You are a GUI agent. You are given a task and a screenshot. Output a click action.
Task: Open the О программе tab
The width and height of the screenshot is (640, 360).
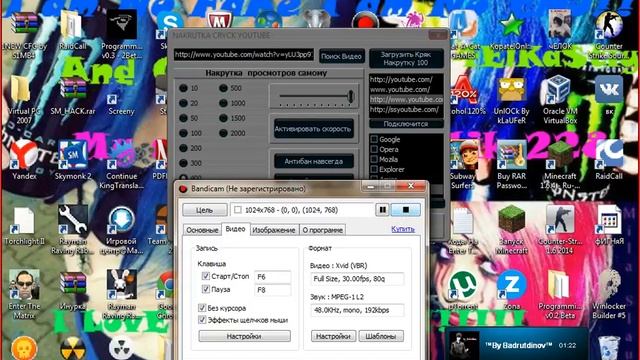tap(322, 230)
